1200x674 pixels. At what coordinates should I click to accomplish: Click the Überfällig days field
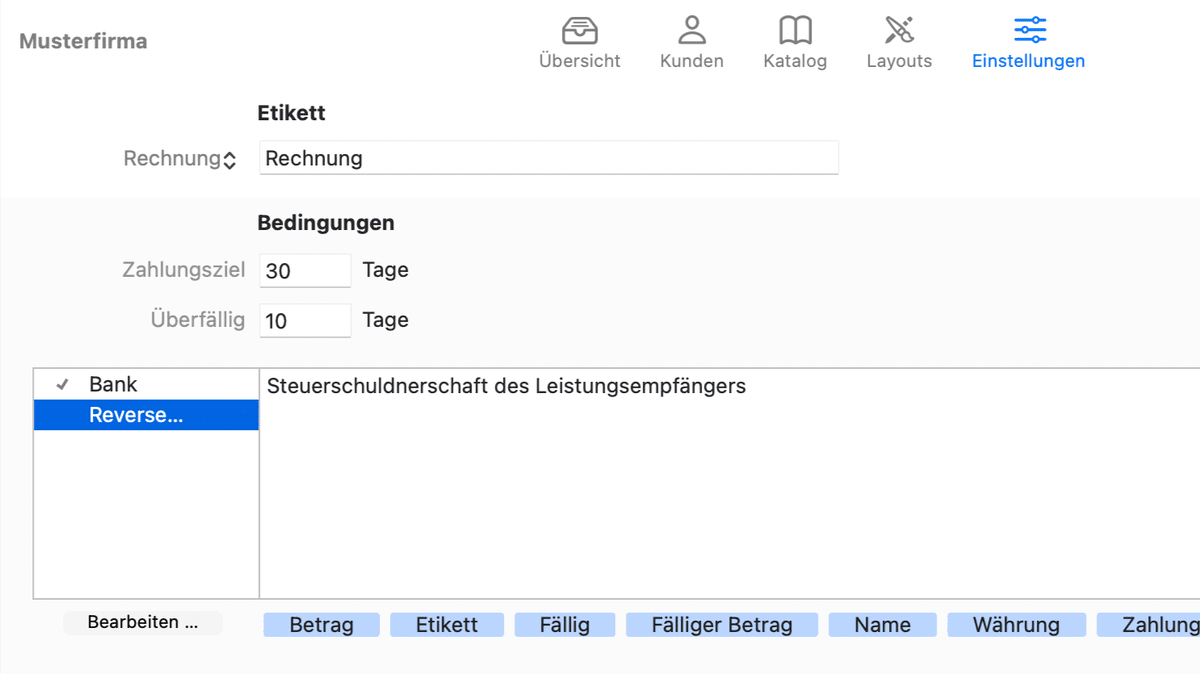click(305, 321)
